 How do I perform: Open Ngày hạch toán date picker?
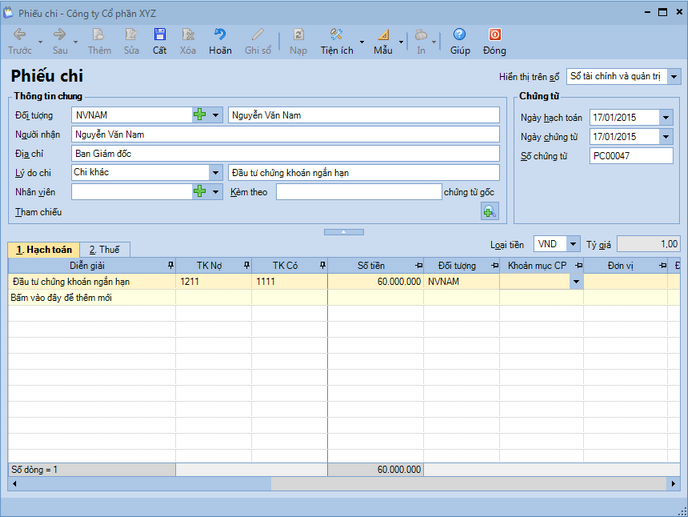point(666,117)
